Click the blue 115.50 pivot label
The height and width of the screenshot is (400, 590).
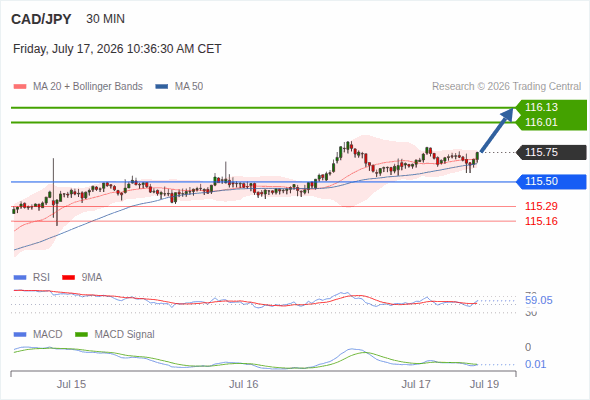pos(551,182)
